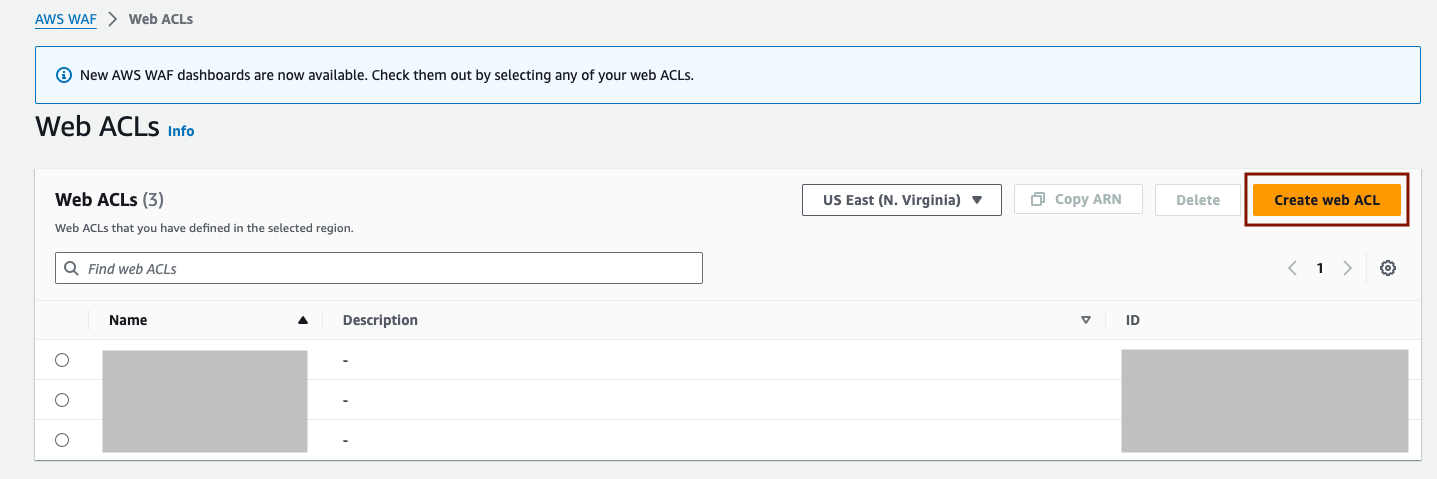Click the ID column header
Viewport: 1437px width, 479px height.
coord(1133,321)
